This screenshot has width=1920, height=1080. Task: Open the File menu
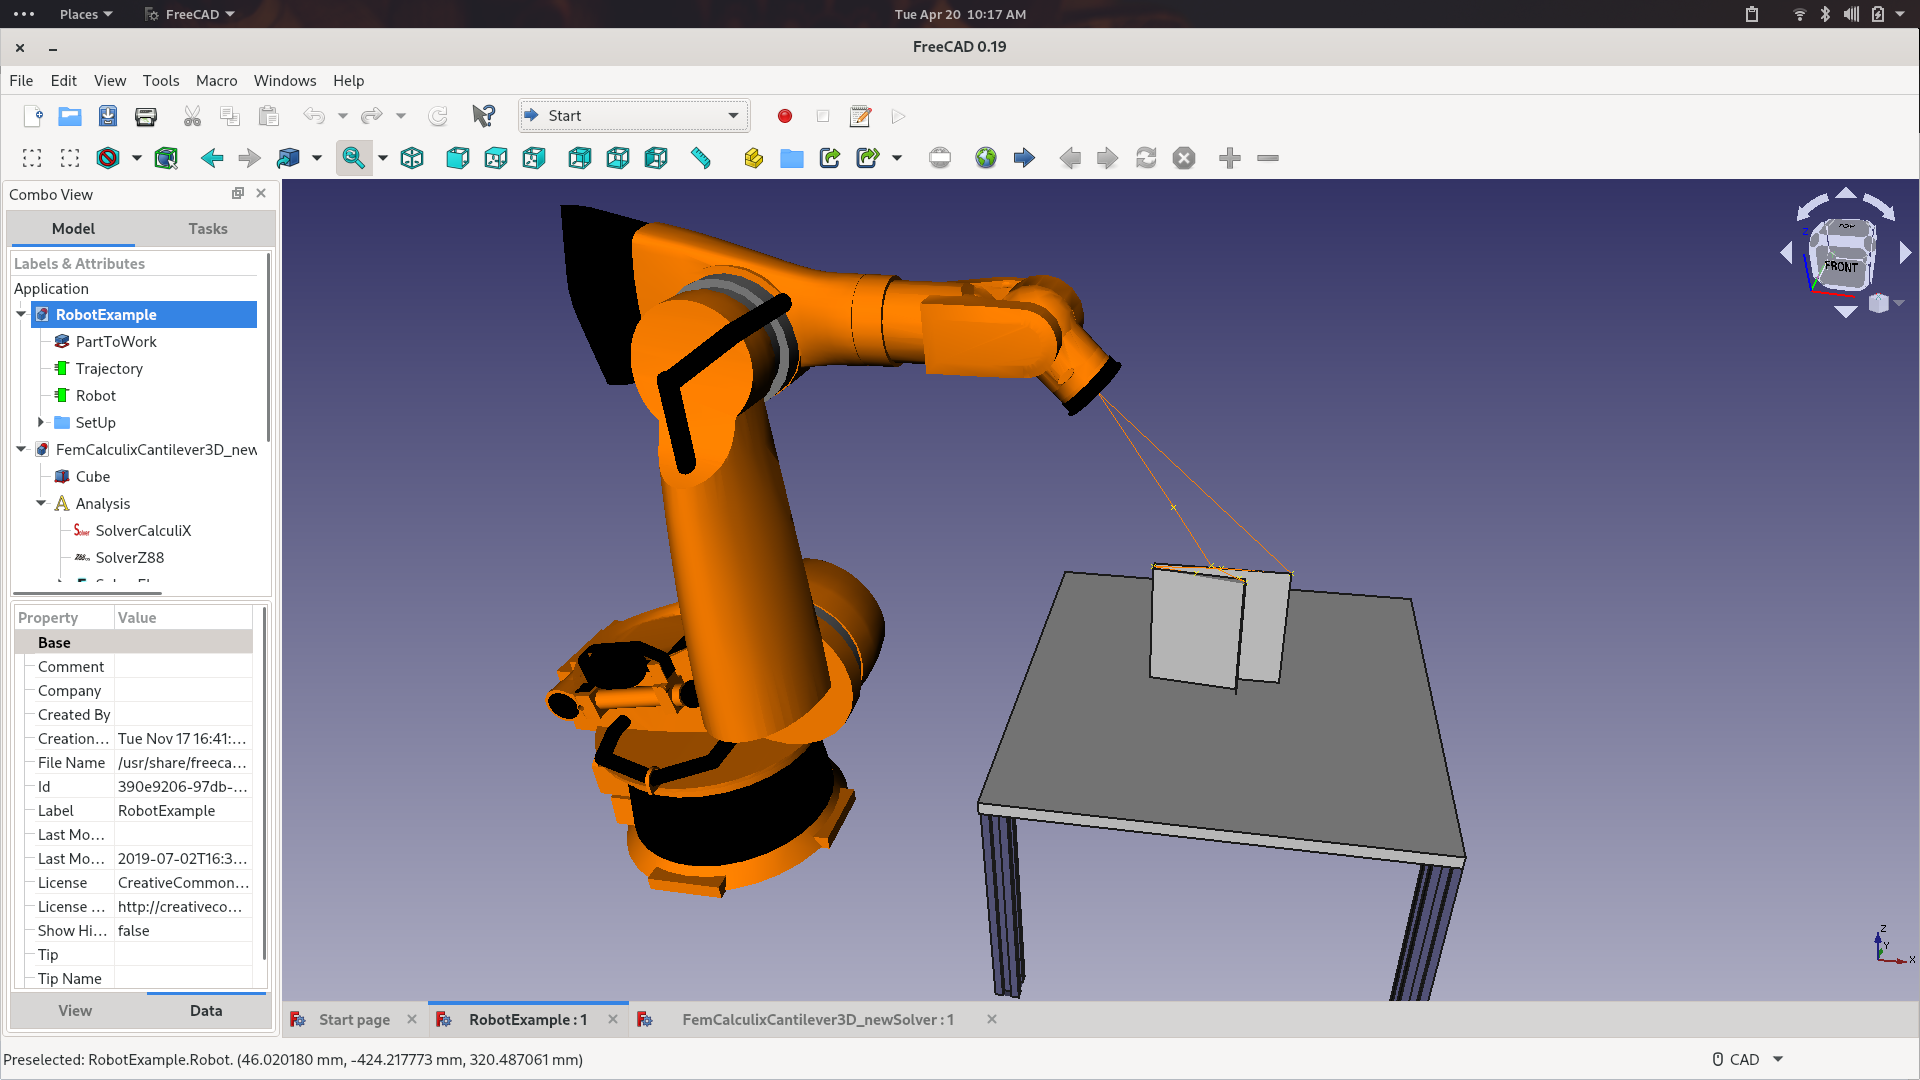click(x=21, y=81)
